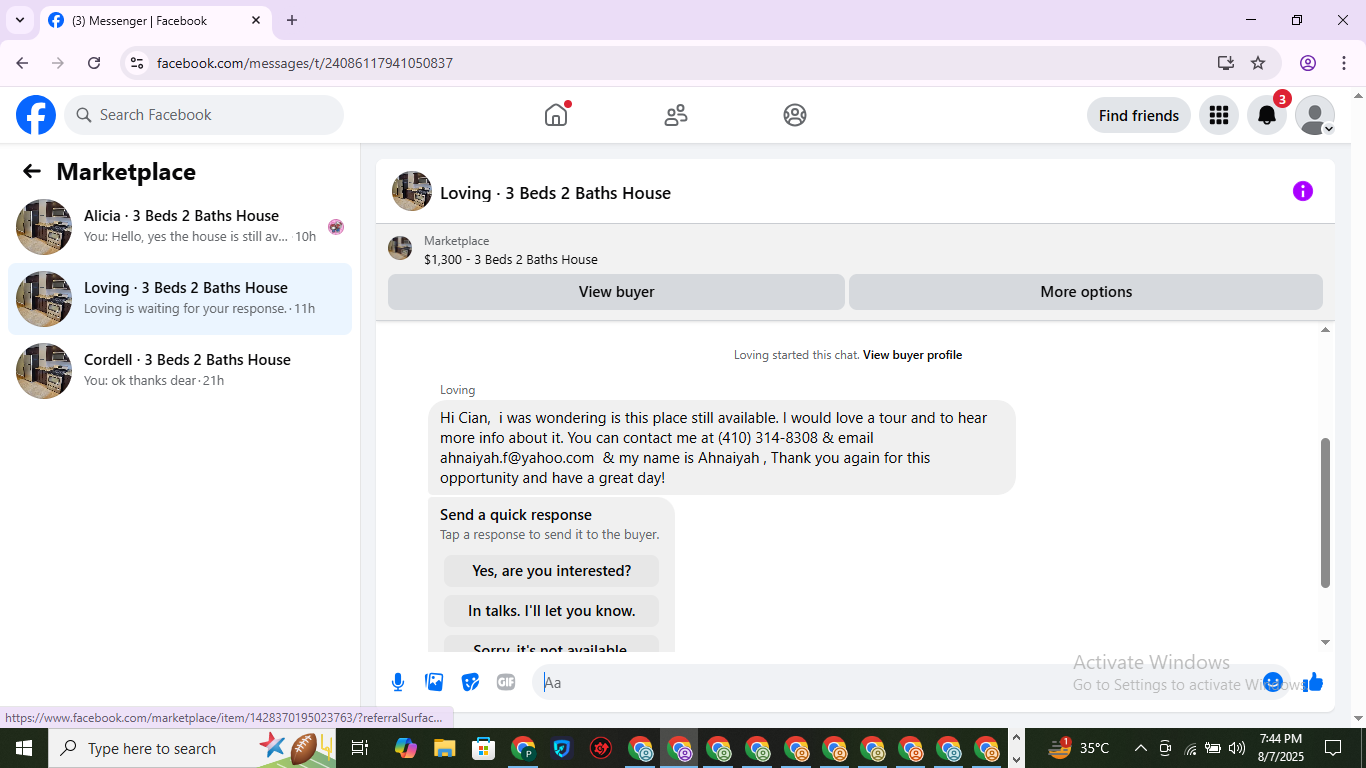Close the Messenger tab

click(256, 20)
